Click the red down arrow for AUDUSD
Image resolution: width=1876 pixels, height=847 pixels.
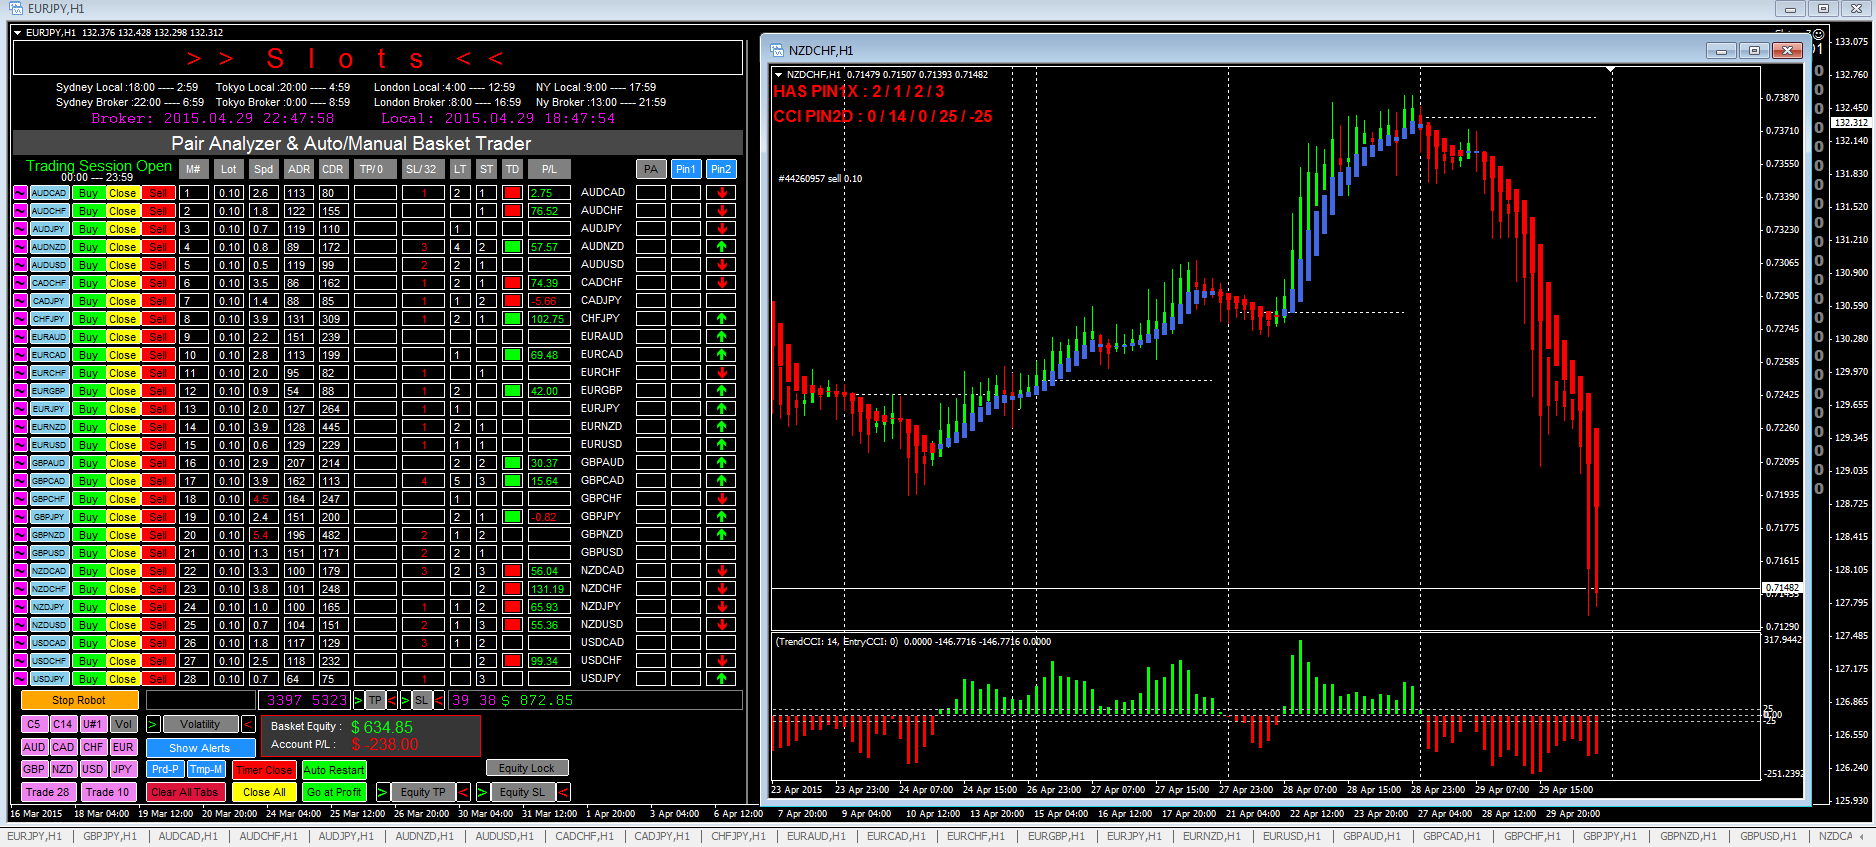[721, 265]
